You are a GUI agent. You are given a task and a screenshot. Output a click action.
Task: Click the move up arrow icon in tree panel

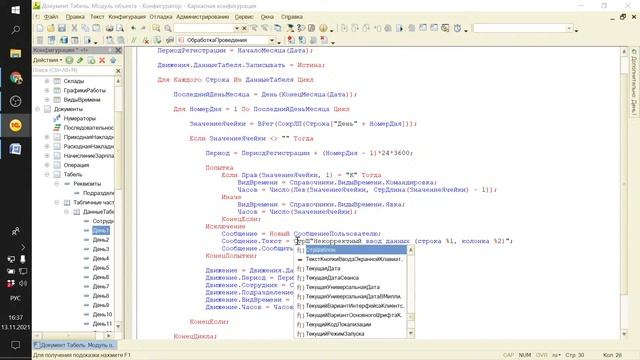[113, 60]
